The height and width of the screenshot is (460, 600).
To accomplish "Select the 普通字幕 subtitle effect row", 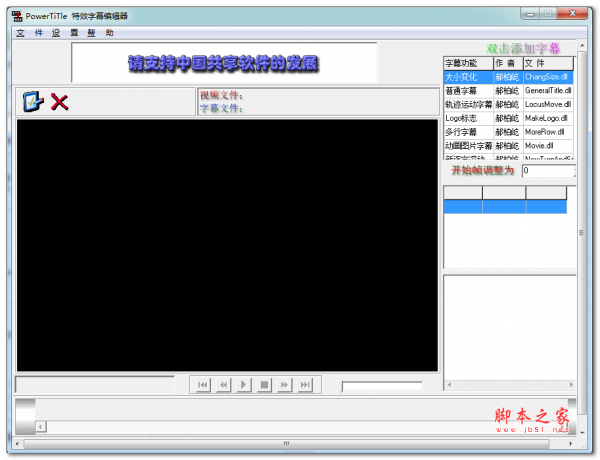I will tap(509, 91).
